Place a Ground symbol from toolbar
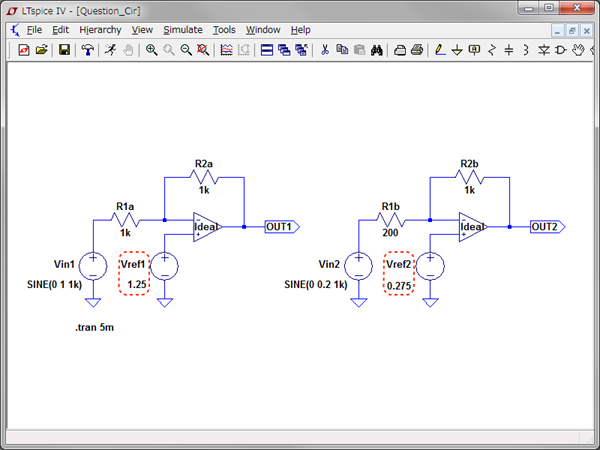Screen dimensions: 600x450 pyautogui.click(x=457, y=49)
